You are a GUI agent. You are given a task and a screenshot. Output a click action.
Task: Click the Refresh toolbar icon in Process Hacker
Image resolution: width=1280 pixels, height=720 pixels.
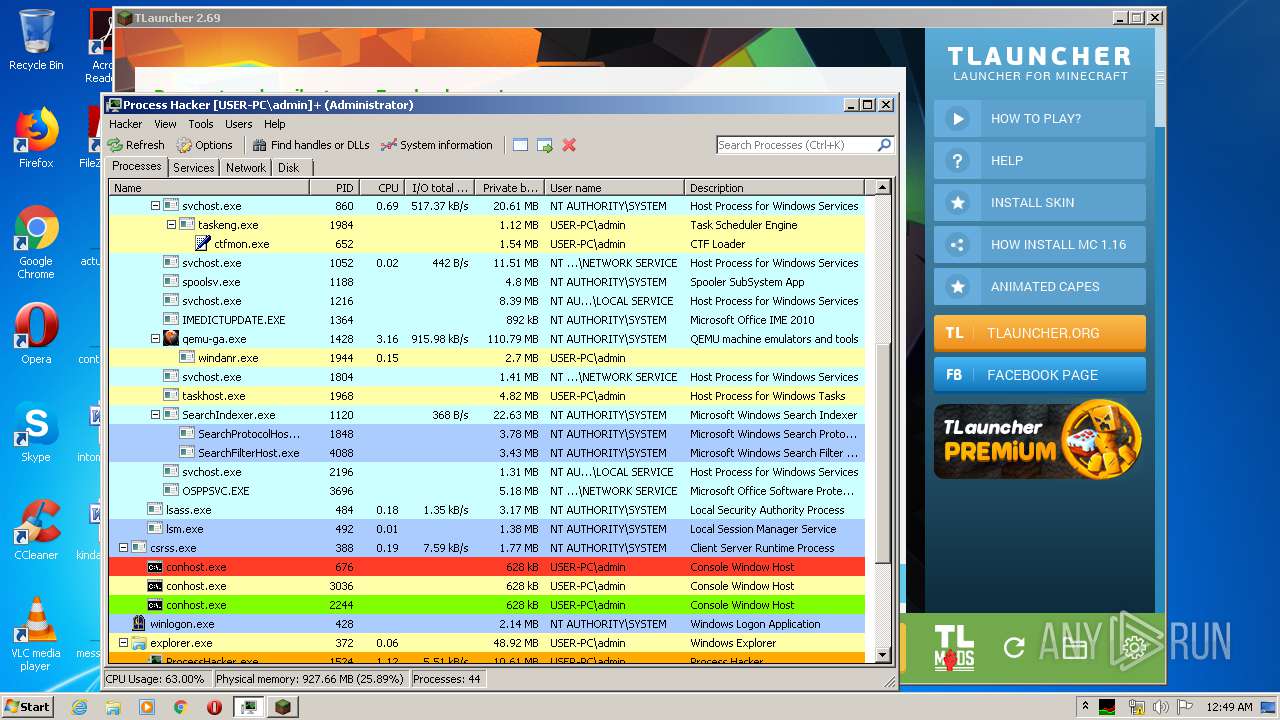(x=136, y=145)
